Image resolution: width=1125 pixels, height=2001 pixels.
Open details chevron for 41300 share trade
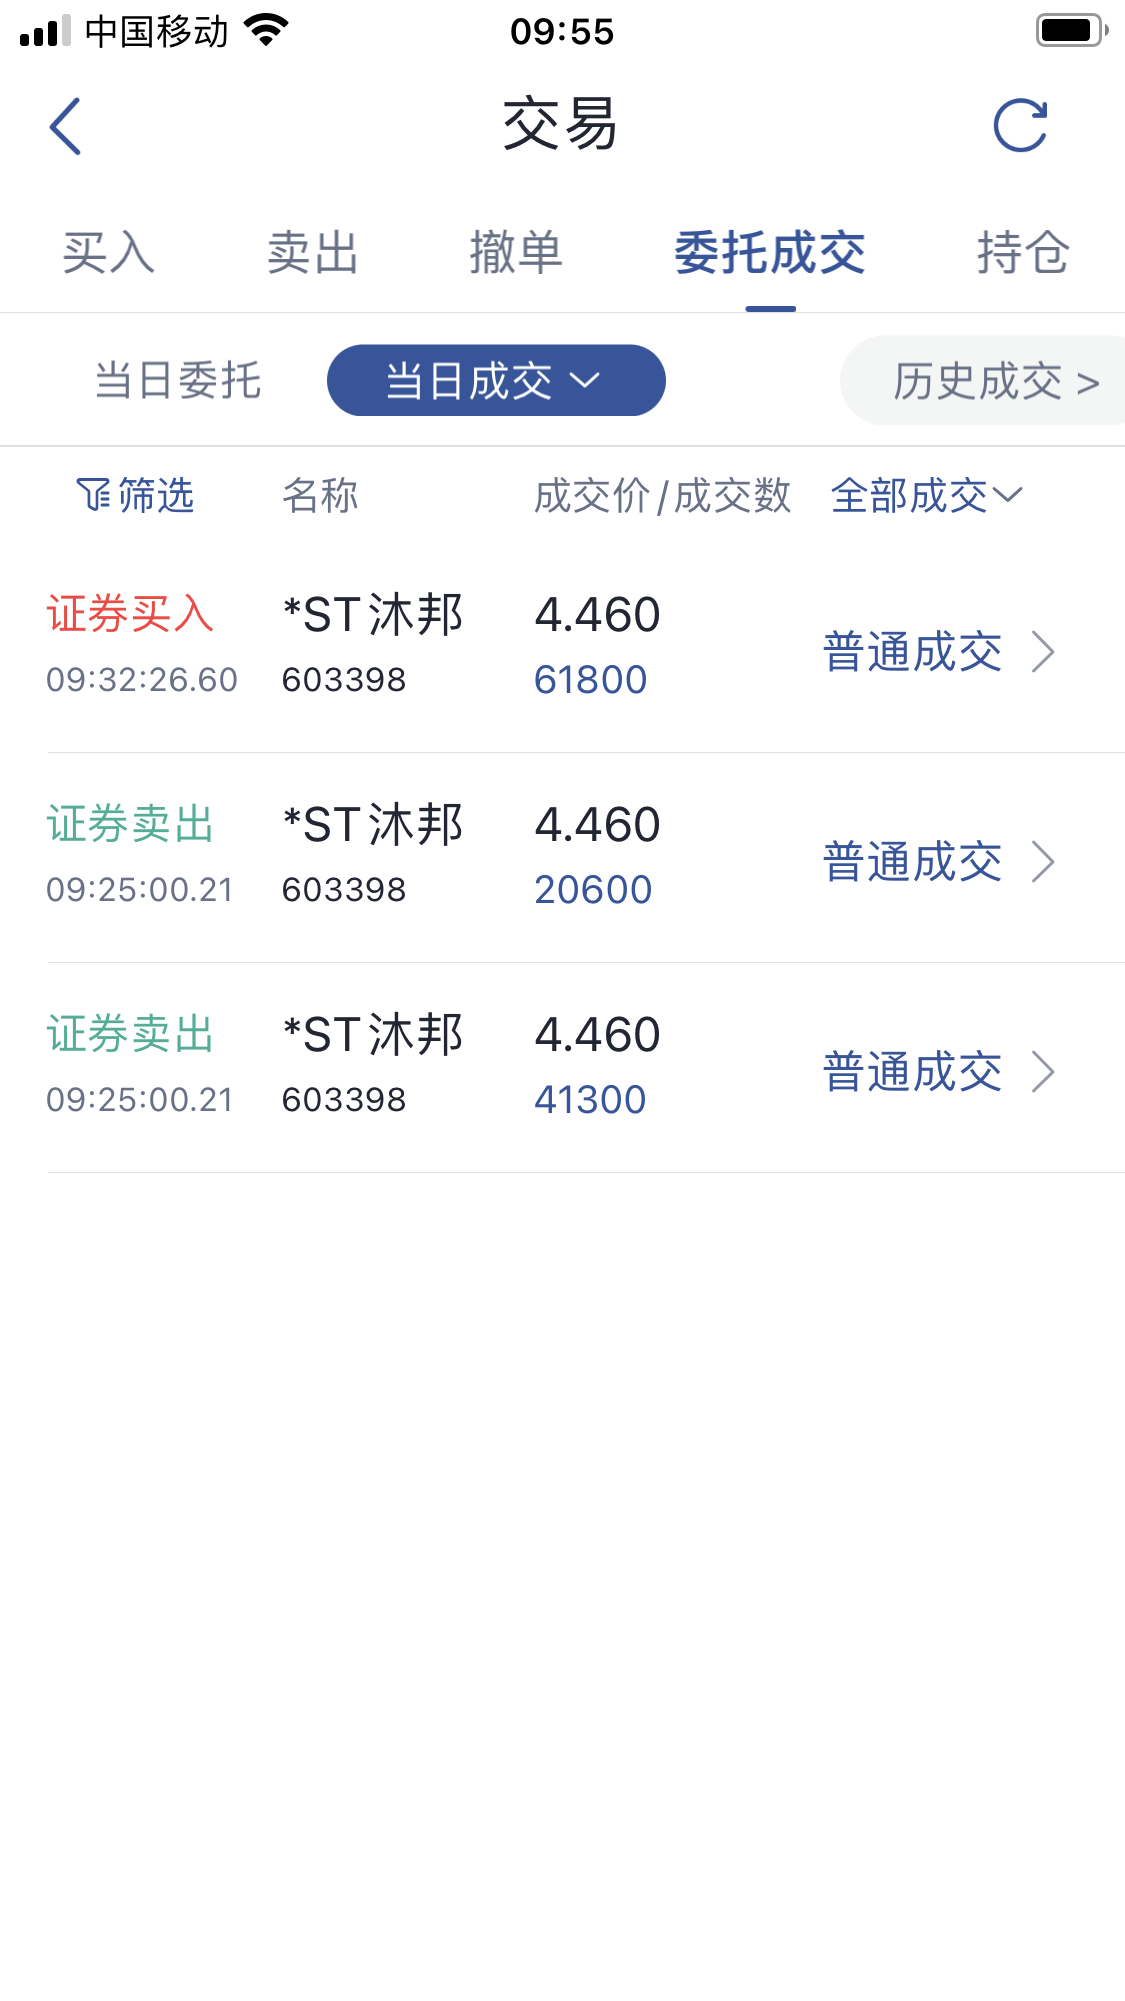[1043, 1072]
